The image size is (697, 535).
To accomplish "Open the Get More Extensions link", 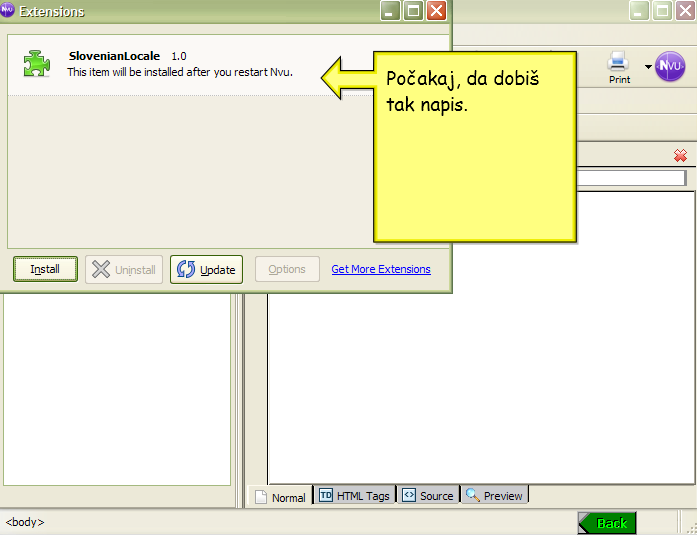I will click(x=381, y=269).
